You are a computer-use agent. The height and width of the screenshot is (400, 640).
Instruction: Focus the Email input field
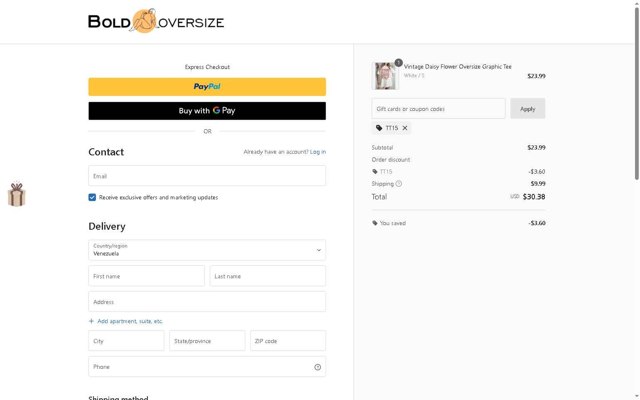point(207,176)
